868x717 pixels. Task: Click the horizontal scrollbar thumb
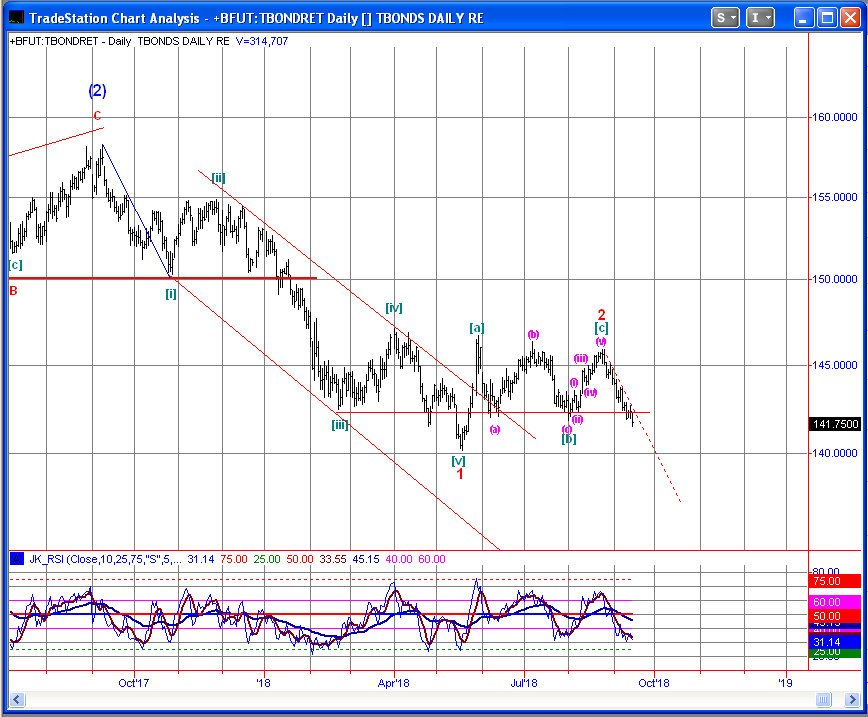824,700
